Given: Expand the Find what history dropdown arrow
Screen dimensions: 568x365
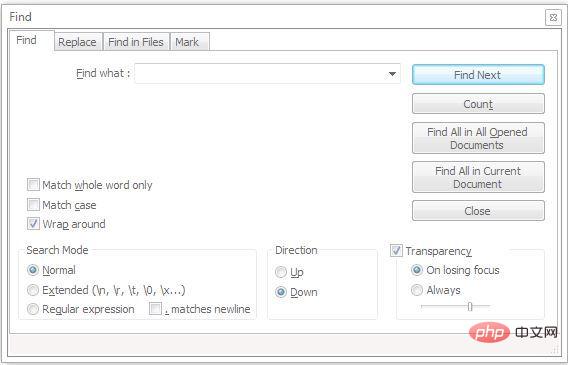Looking at the screenshot, I should (392, 74).
